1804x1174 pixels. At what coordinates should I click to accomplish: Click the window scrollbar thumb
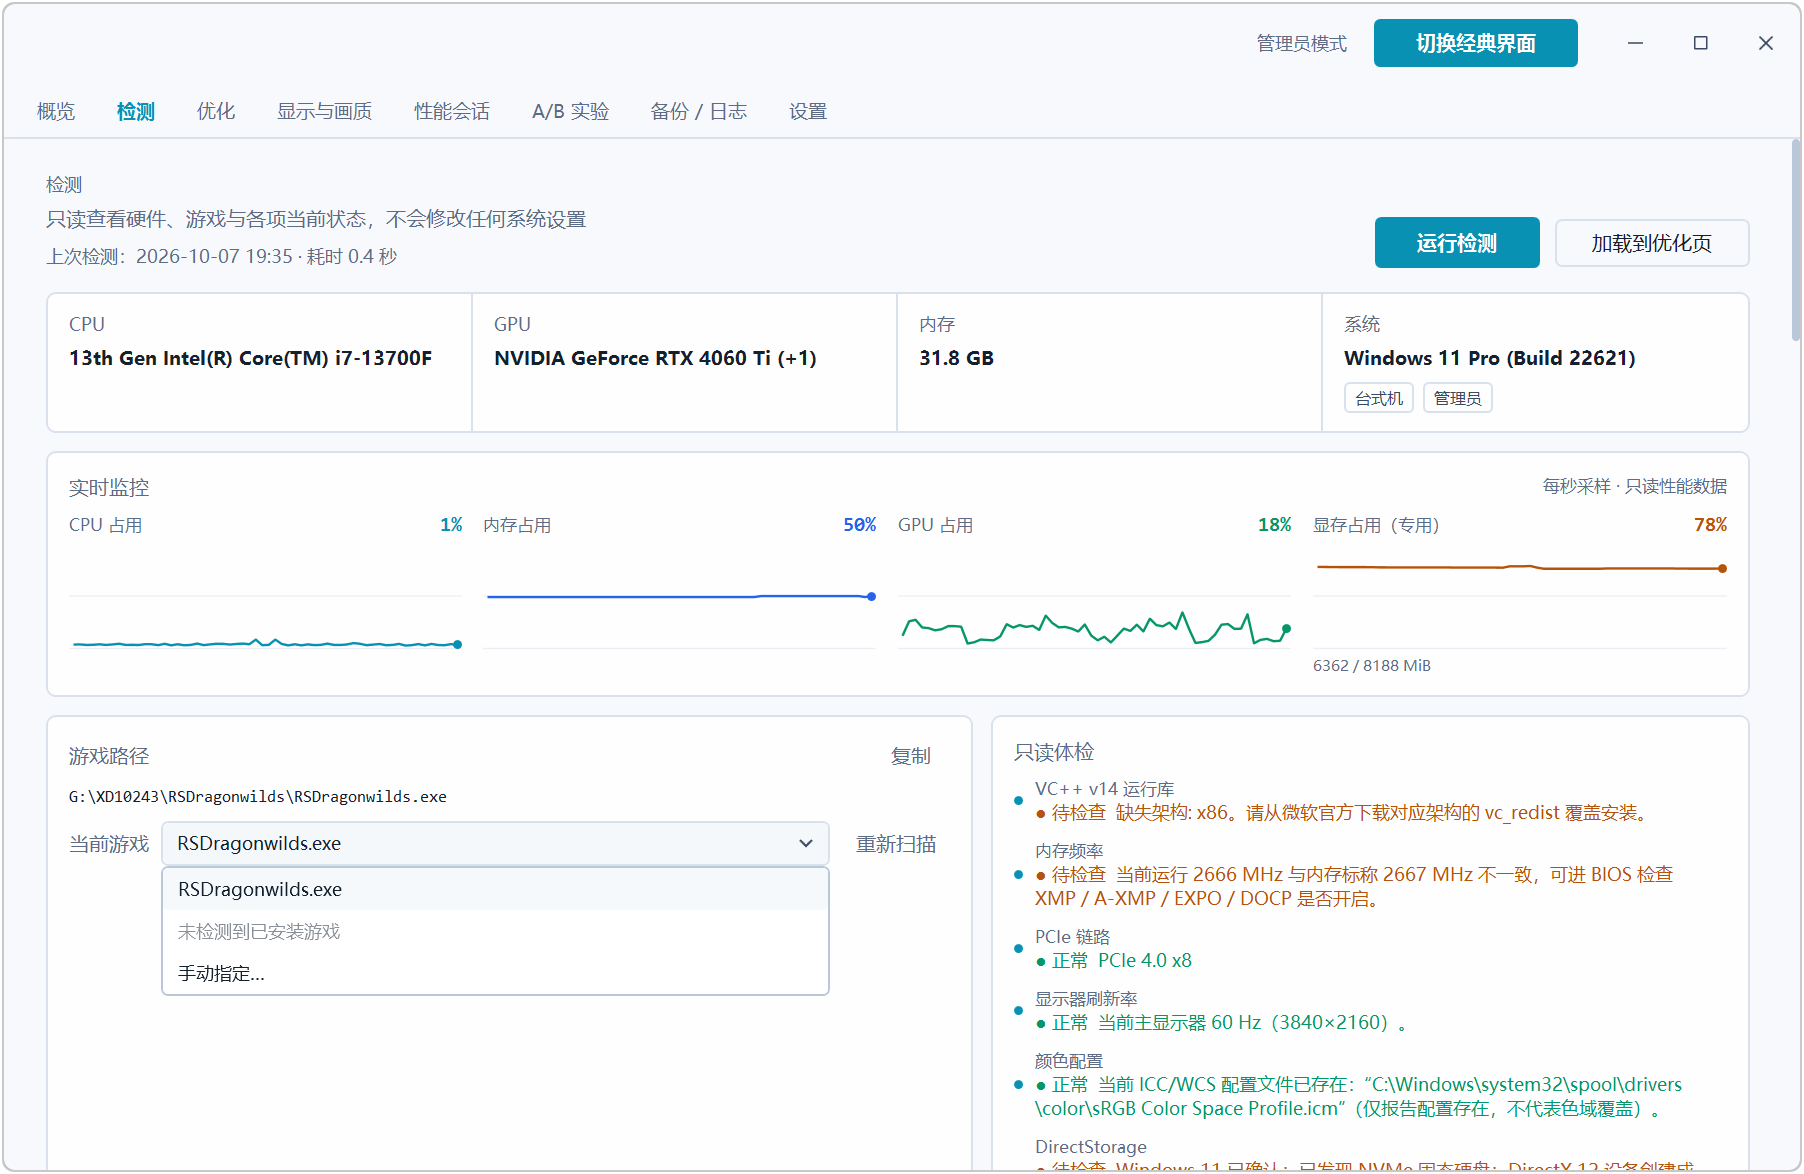[x=1796, y=240]
